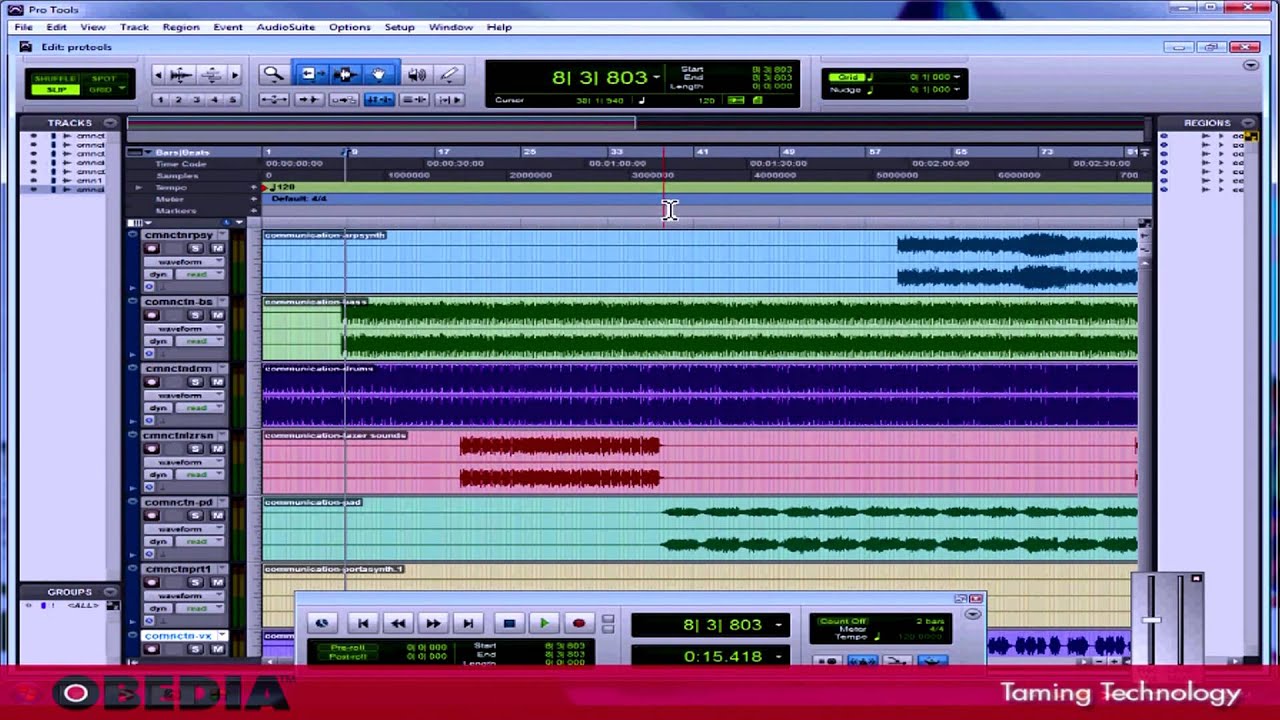Screen dimensions: 1280x720
Task: Zoom out horizontally with left arrow
Action: point(158,74)
